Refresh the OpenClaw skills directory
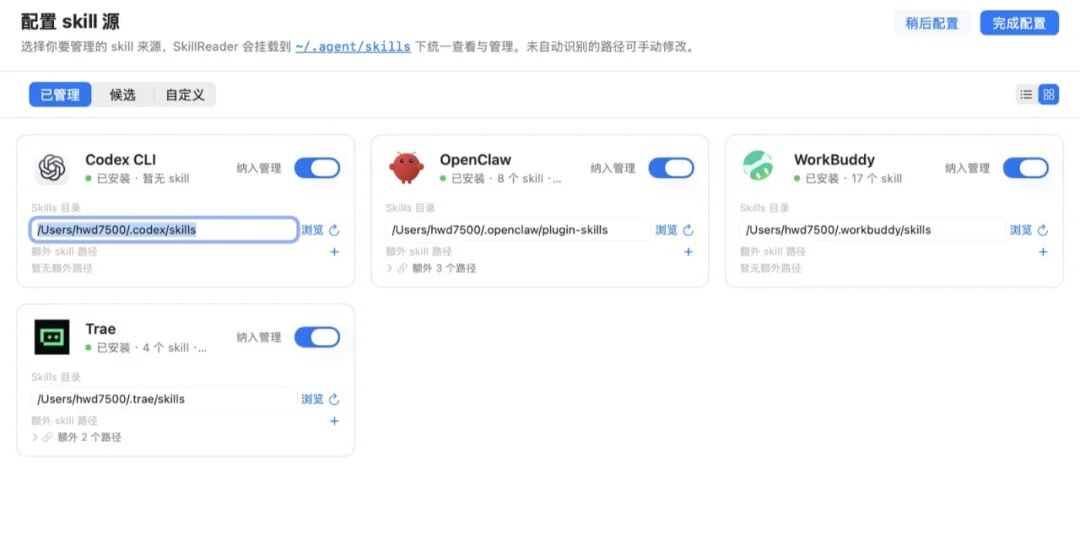The height and width of the screenshot is (560, 1080). [x=688, y=230]
